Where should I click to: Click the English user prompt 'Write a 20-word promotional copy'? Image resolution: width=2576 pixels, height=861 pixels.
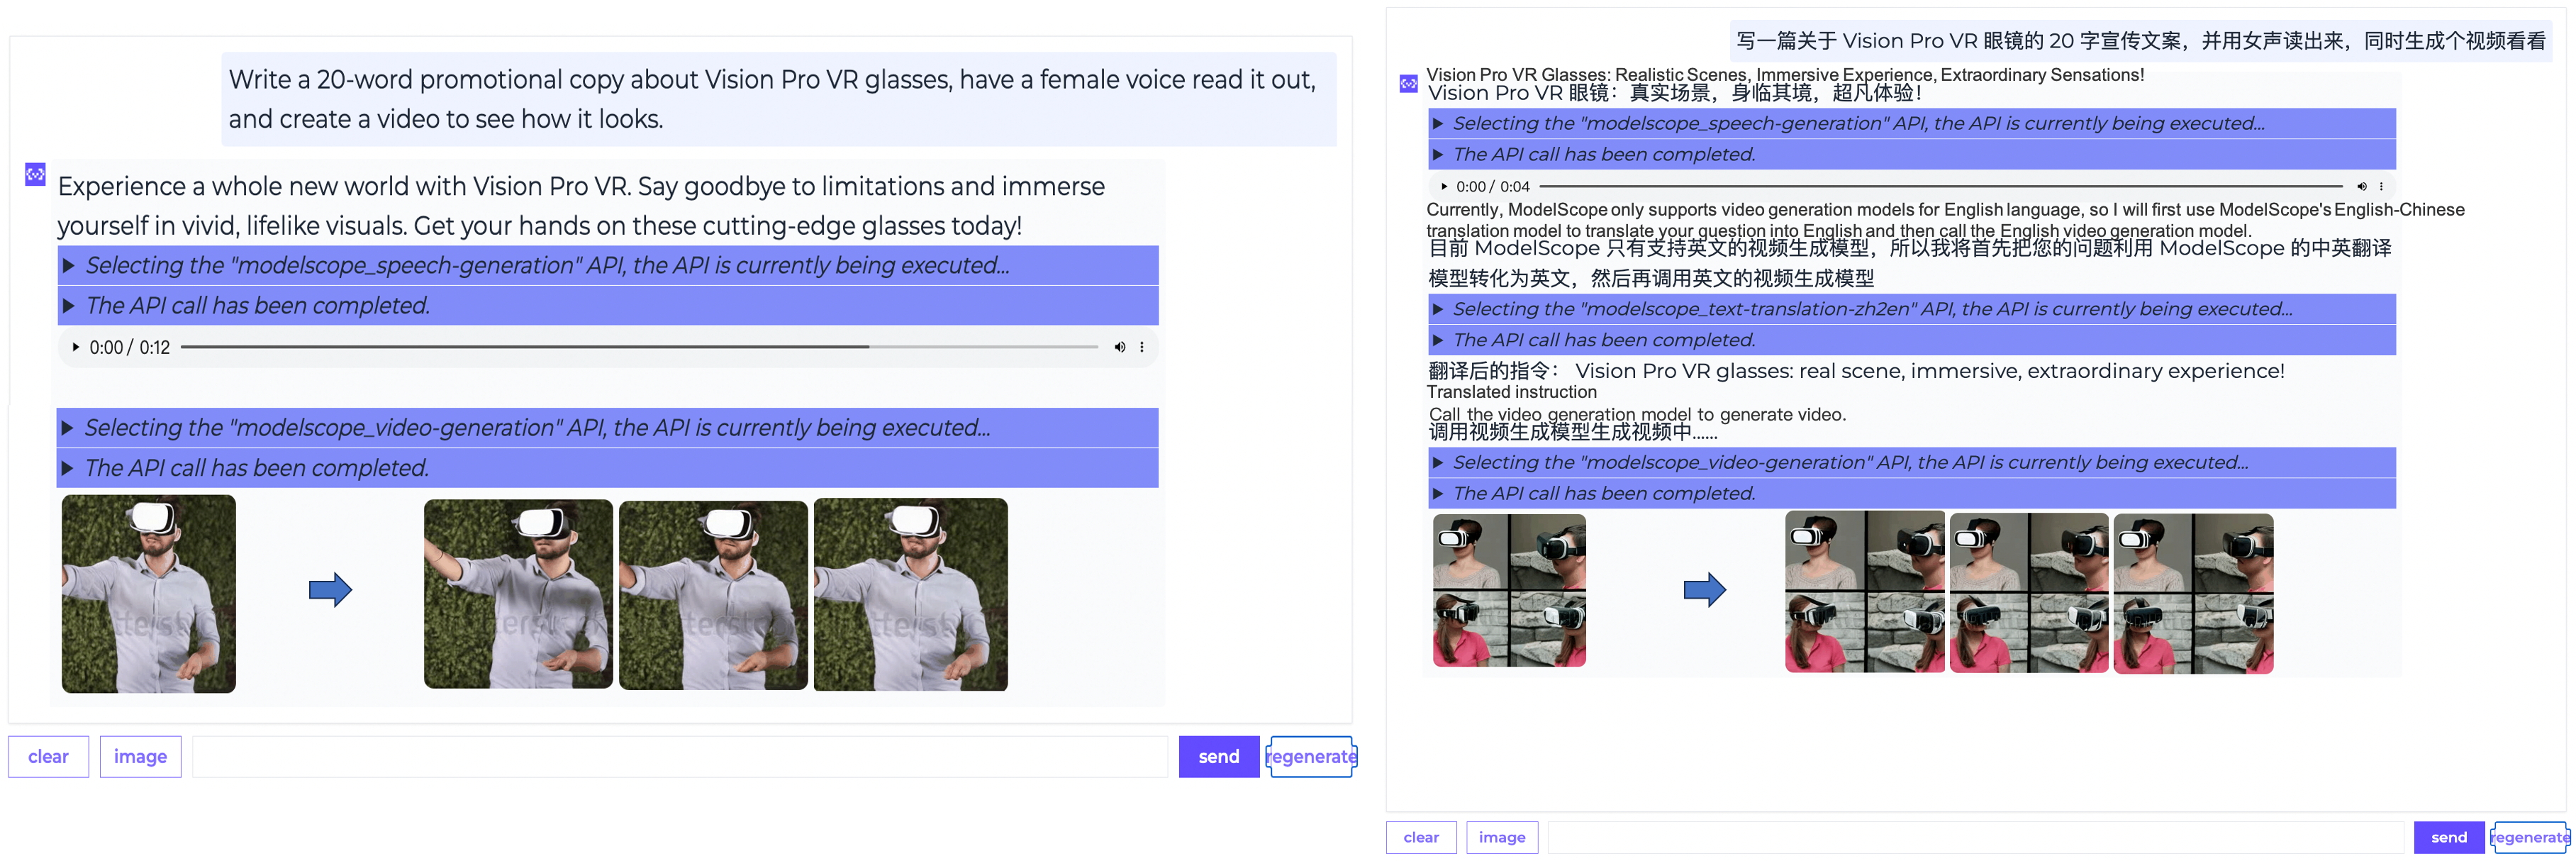click(778, 99)
